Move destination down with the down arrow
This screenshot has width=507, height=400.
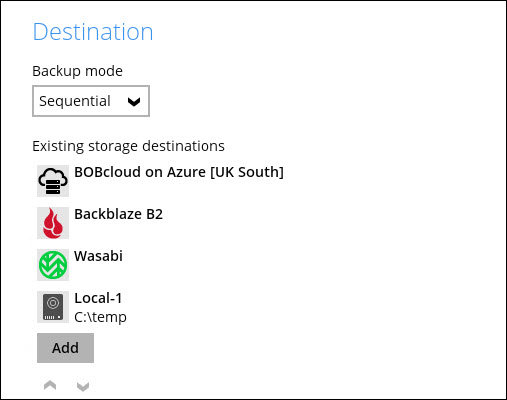[83, 386]
